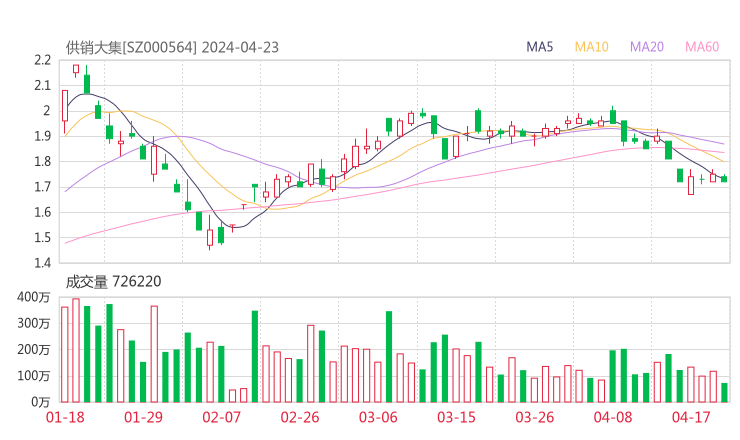Click the 02-07 date axis label
This screenshot has width=740, height=440.
point(221,417)
